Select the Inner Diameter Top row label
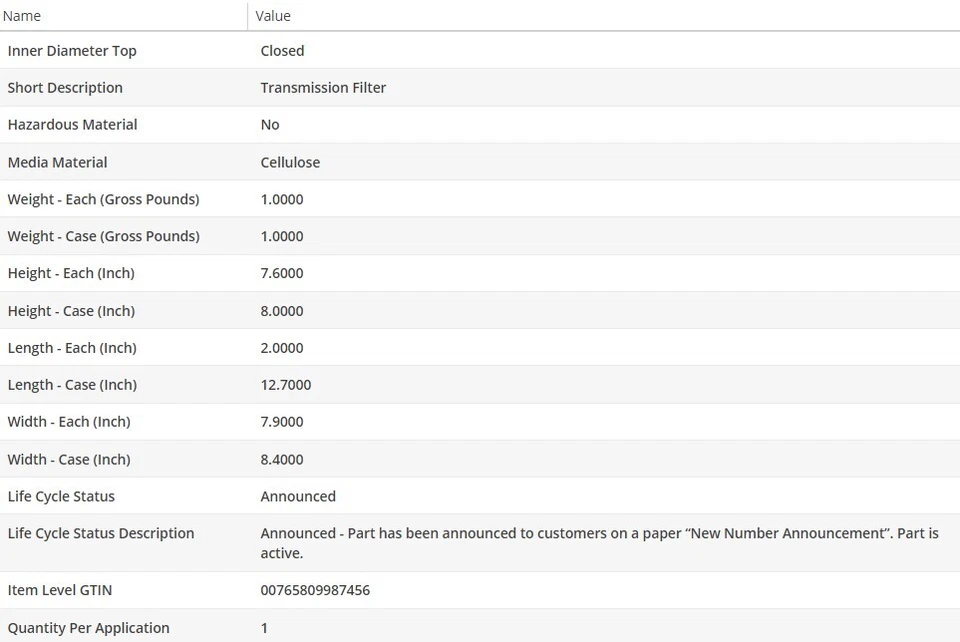 (x=72, y=51)
